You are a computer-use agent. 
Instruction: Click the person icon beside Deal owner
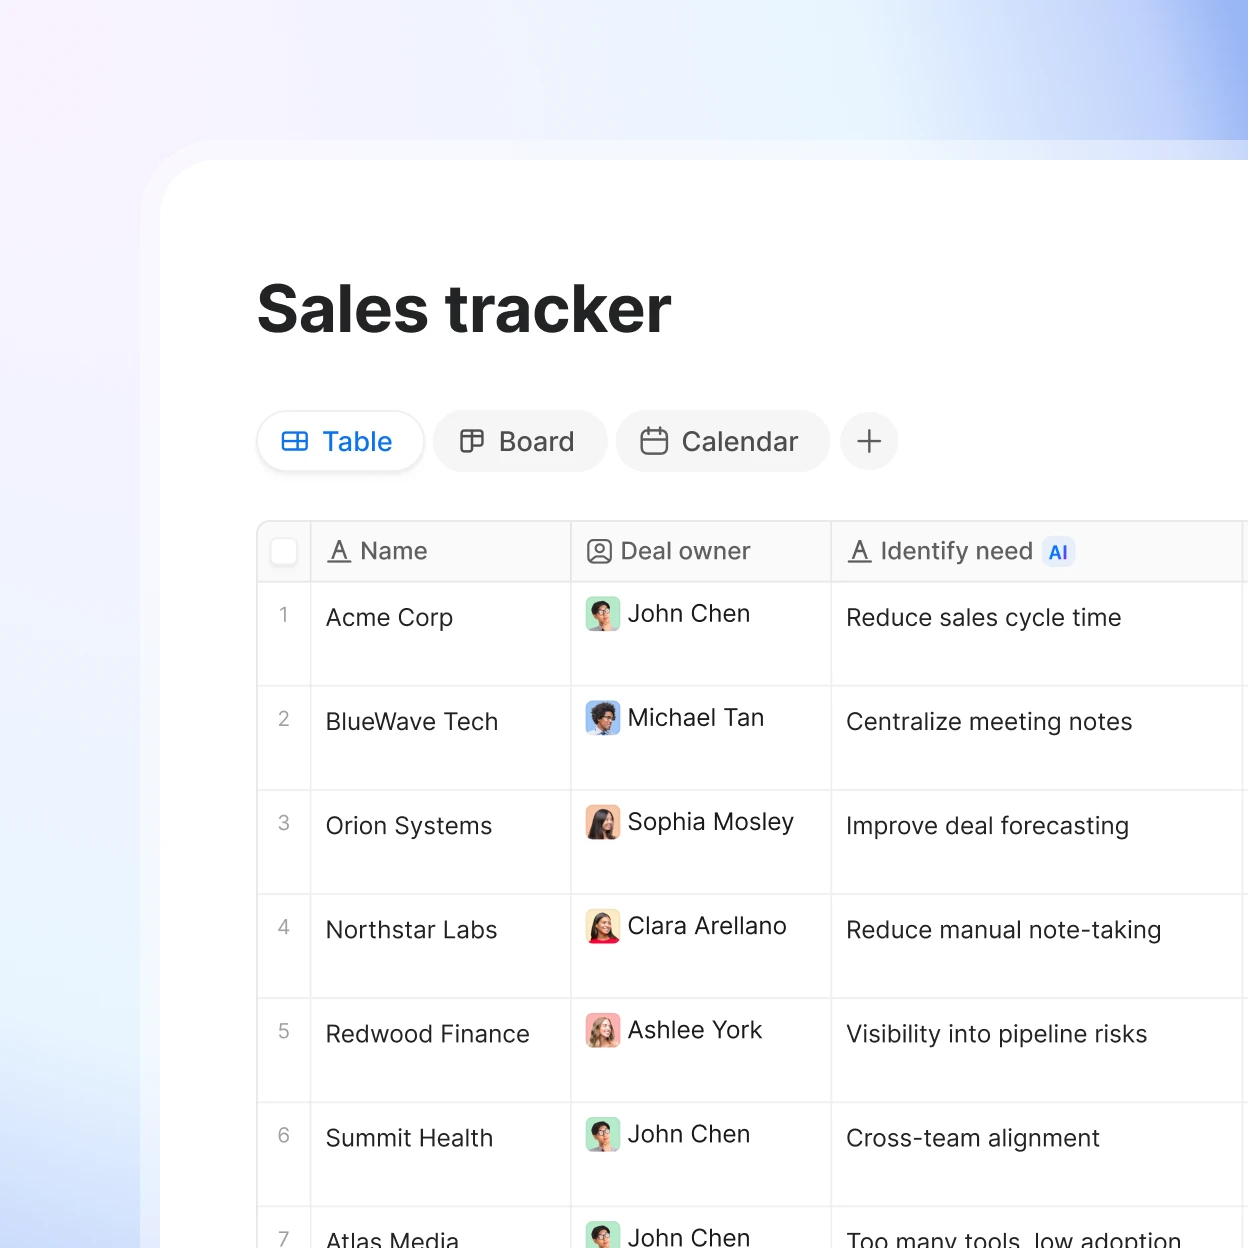click(599, 551)
